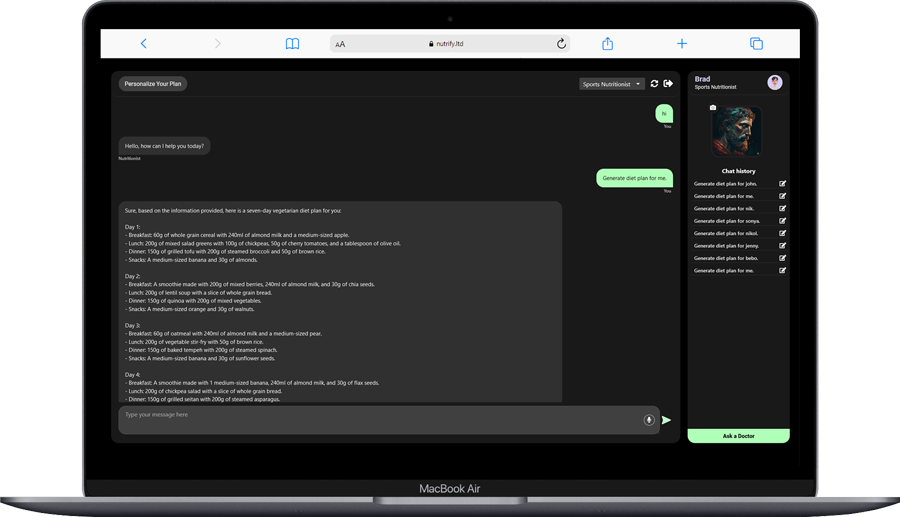The width and height of the screenshot is (900, 517).
Task: Click the Personalize Your Plan button
Action: (153, 84)
